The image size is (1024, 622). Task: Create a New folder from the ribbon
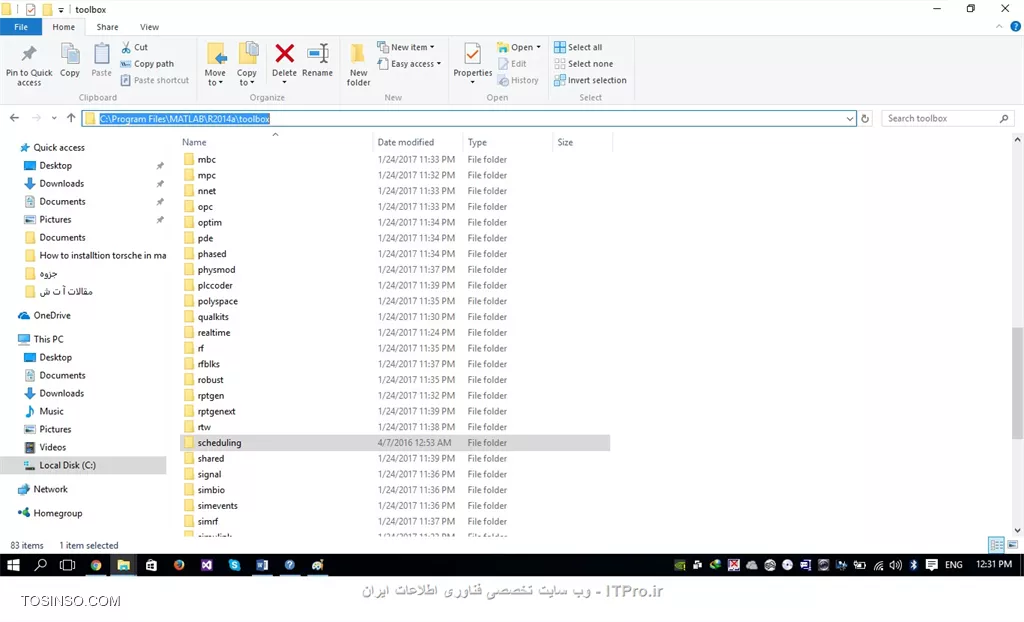click(x=359, y=64)
